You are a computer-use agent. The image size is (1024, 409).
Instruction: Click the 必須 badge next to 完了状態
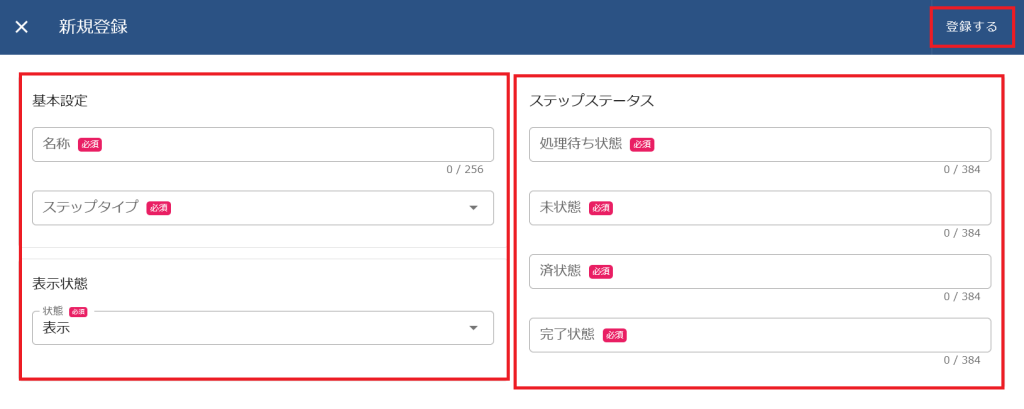pos(614,335)
